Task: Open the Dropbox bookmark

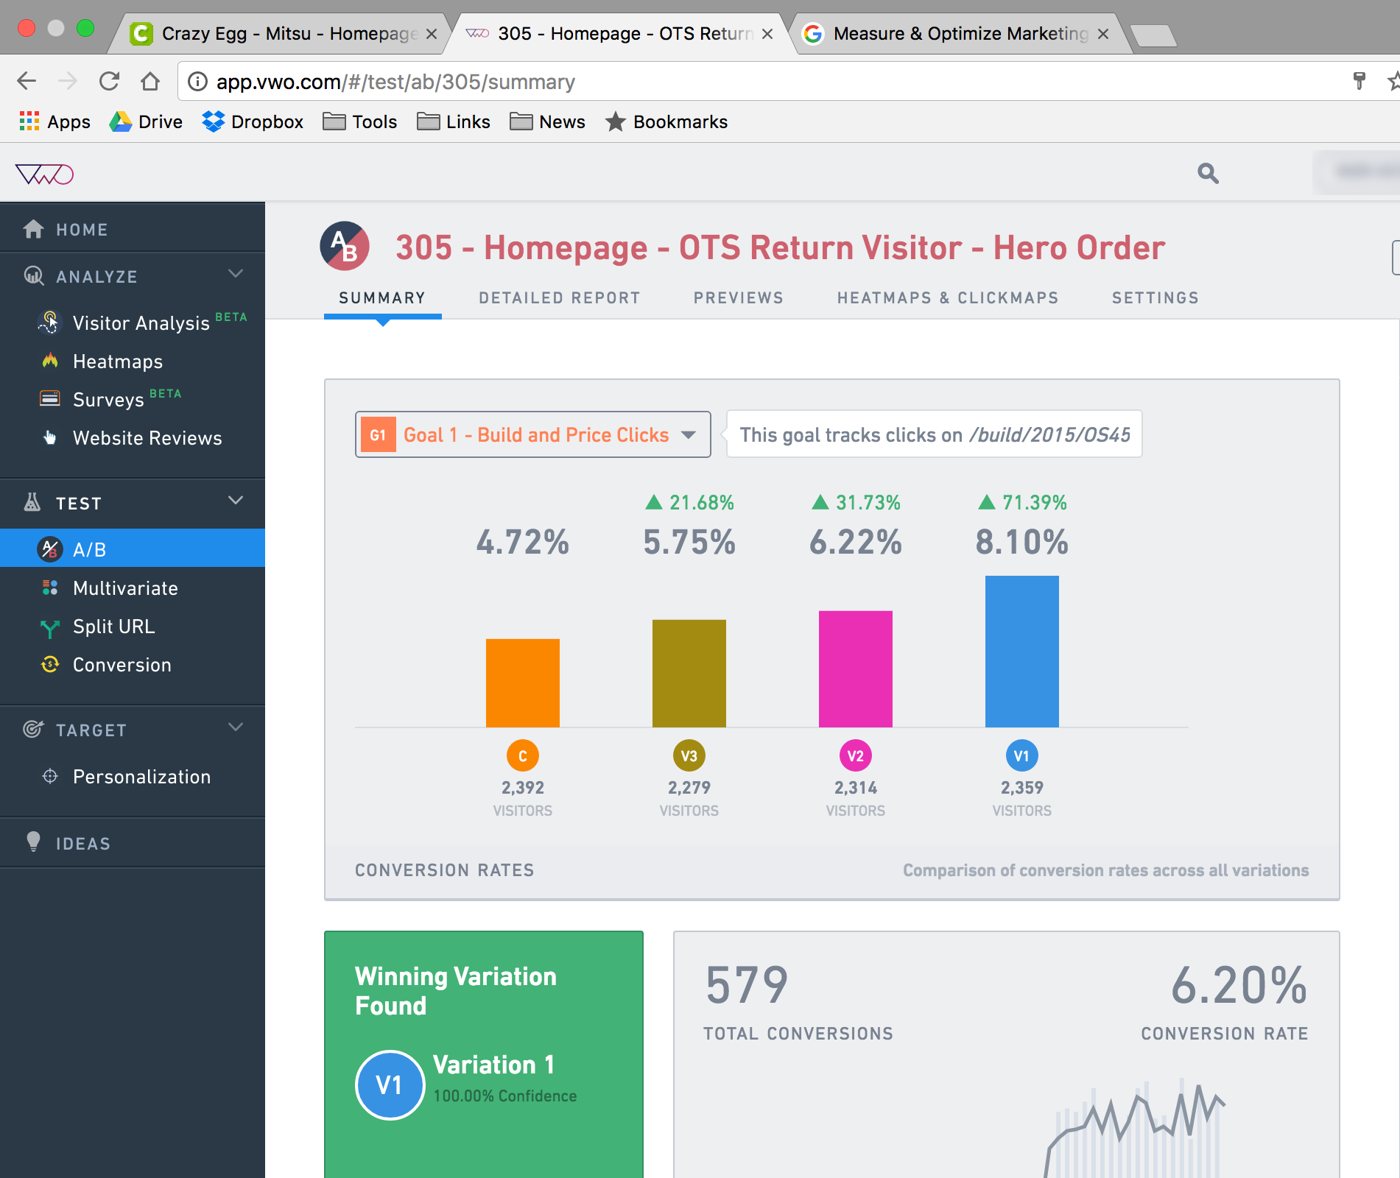Action: 253,122
